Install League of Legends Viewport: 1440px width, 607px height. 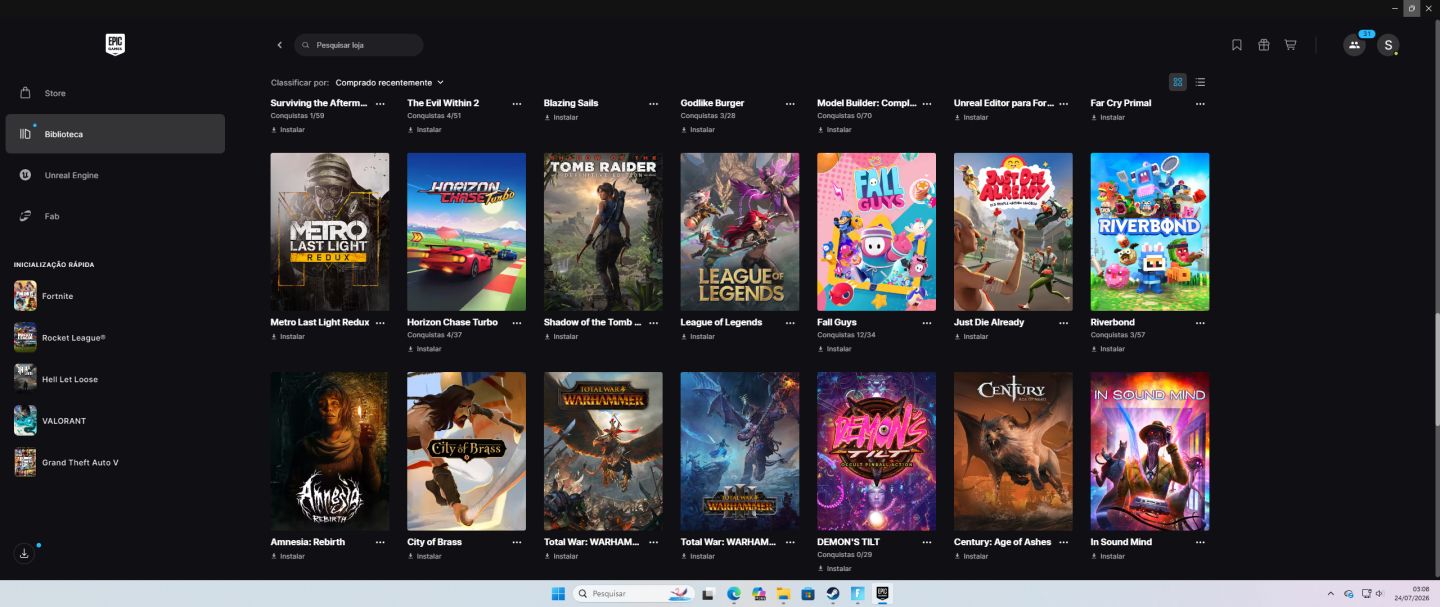click(x=698, y=337)
